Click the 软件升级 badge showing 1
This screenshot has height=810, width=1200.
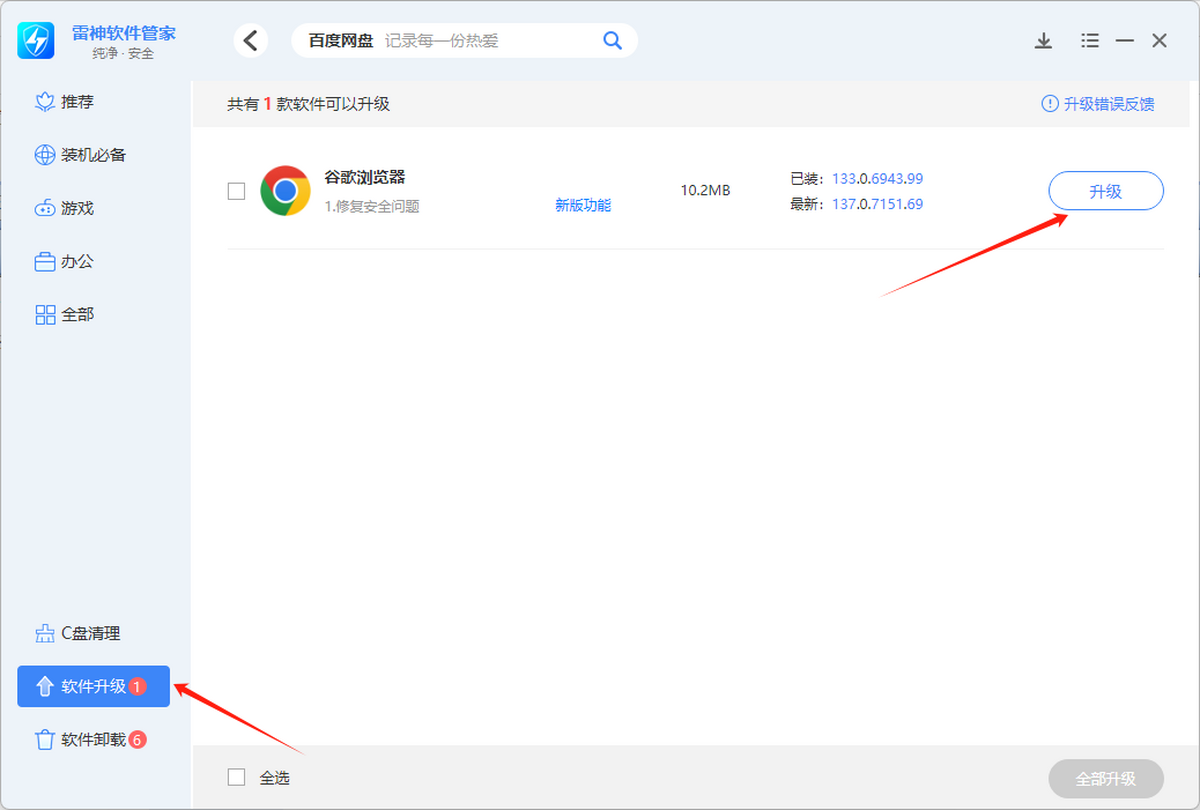[138, 687]
